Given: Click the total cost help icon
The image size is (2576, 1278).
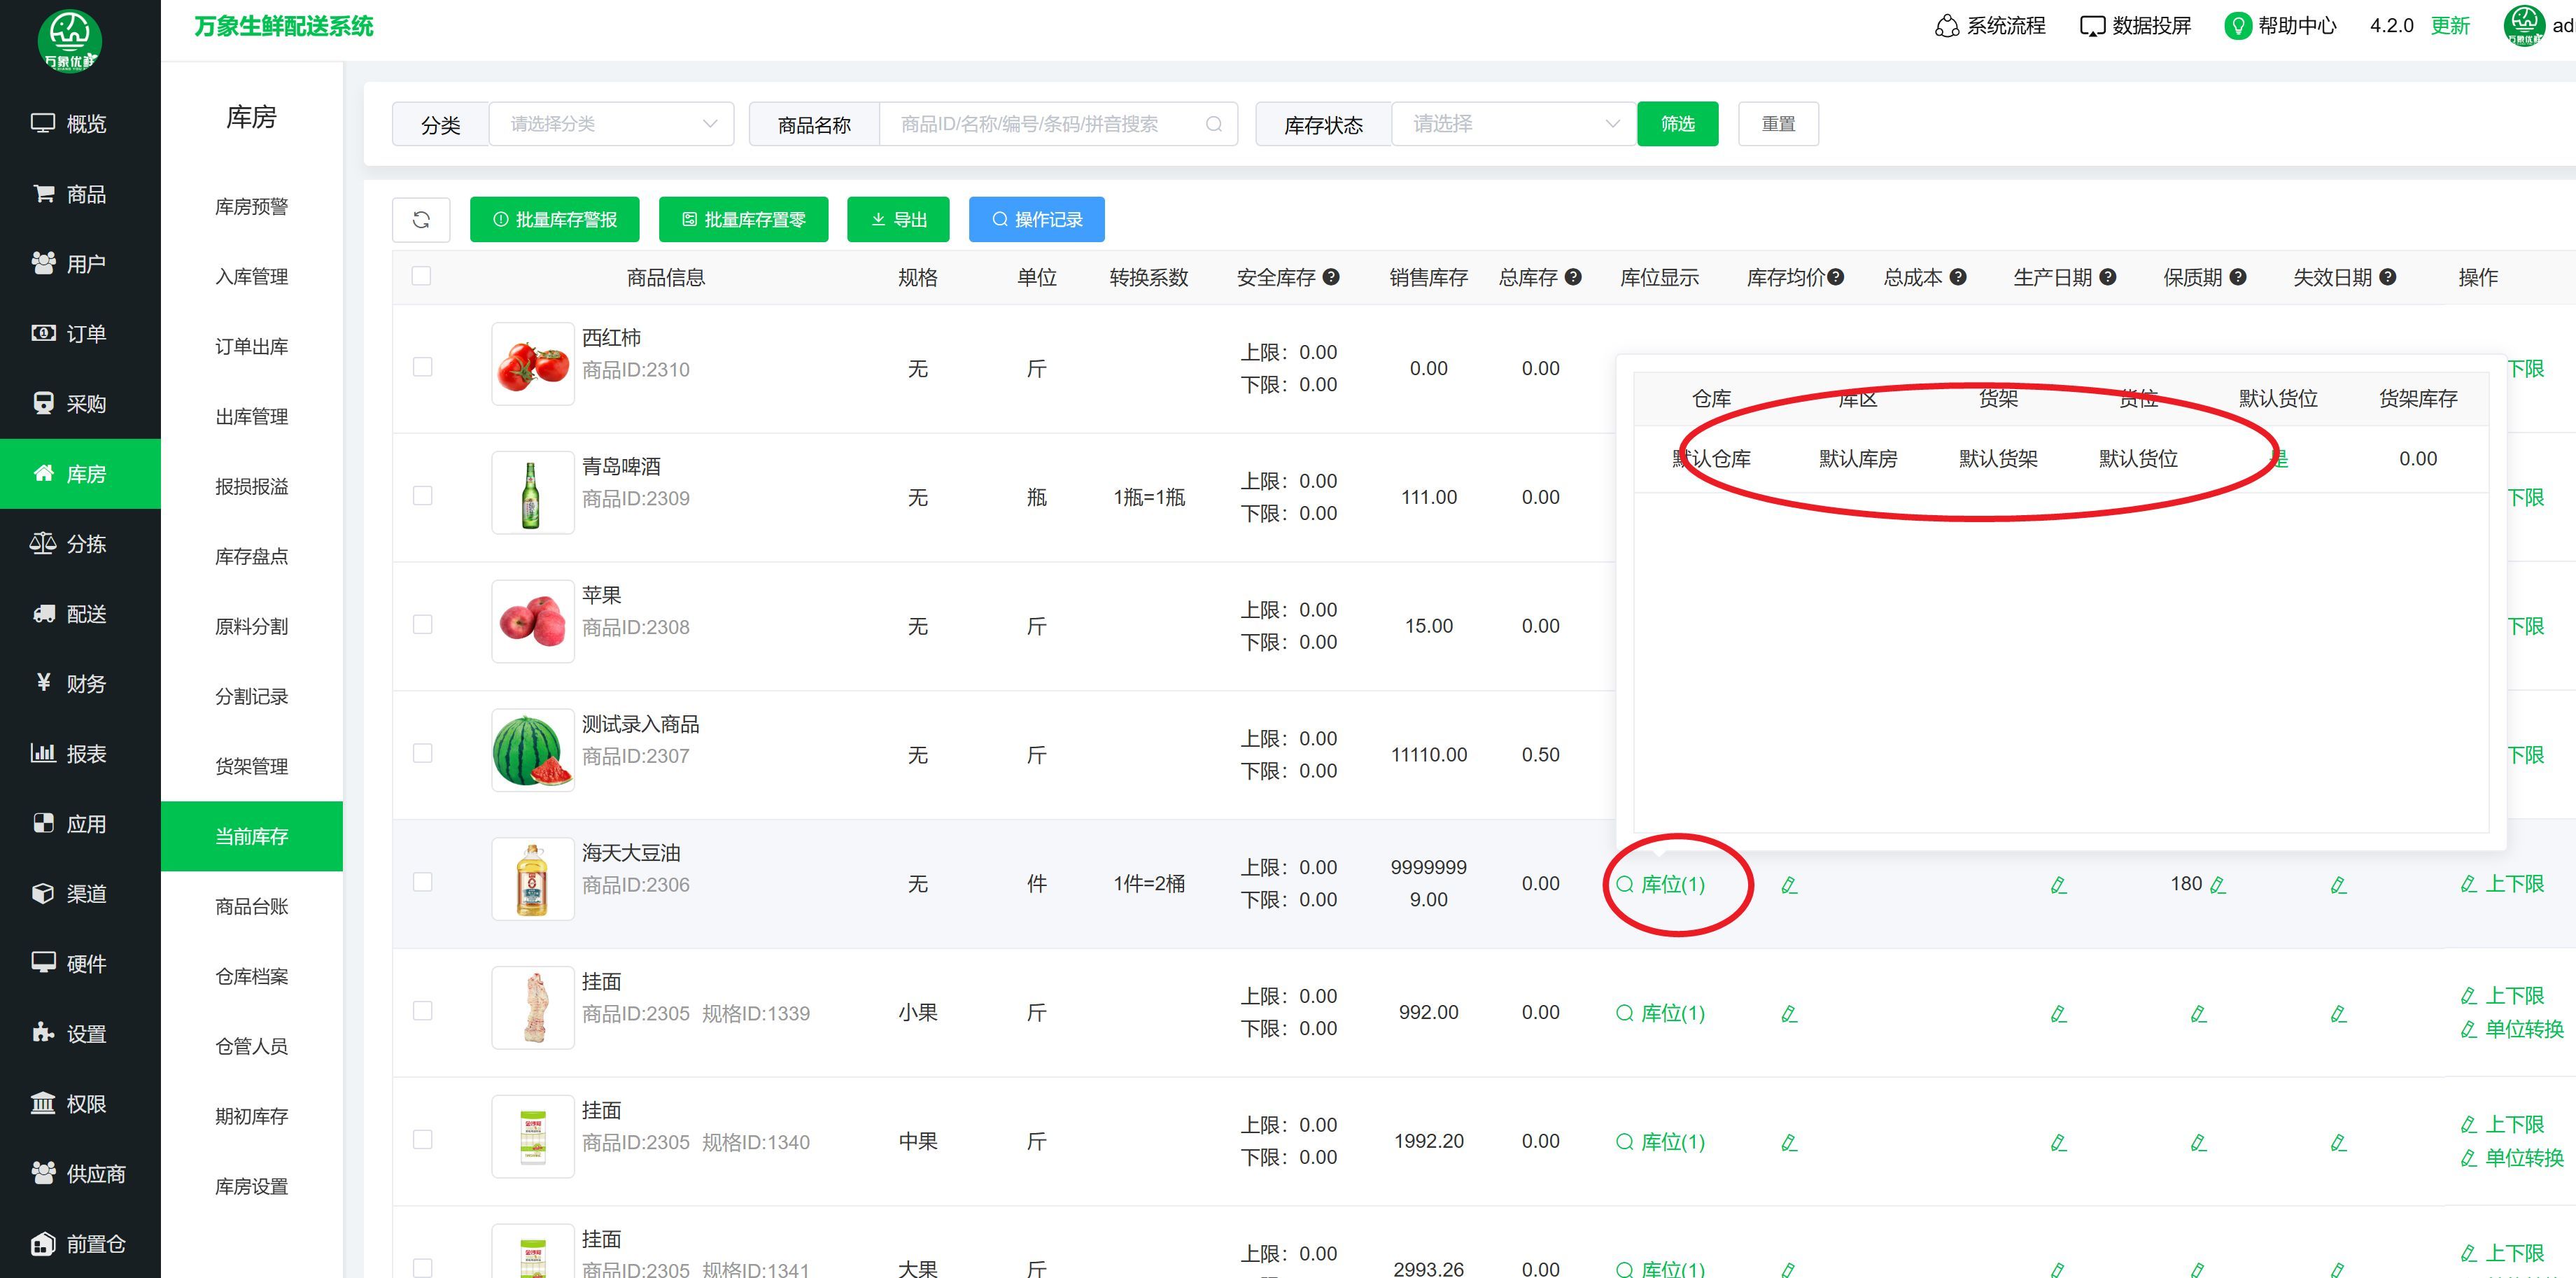Looking at the screenshot, I should [1958, 277].
